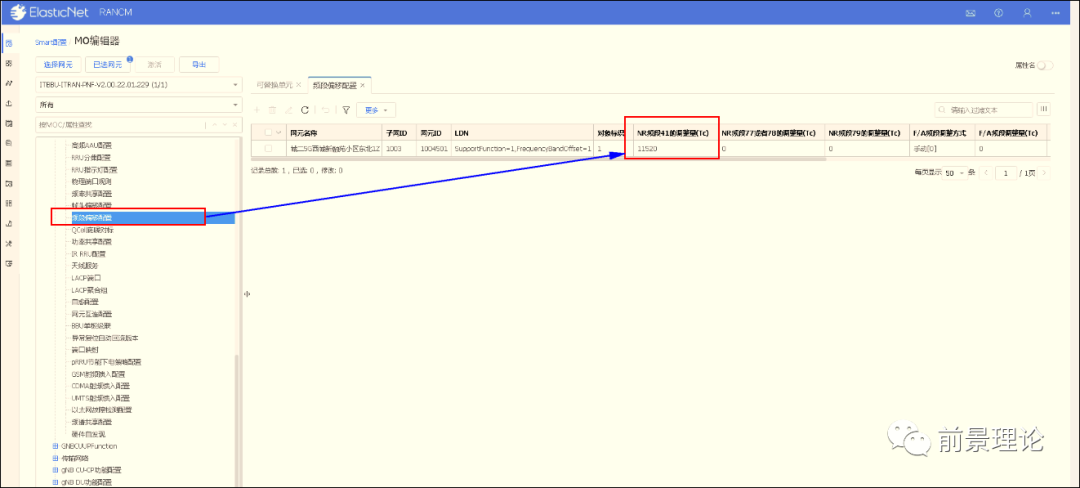Click the 导出 export button
The width and height of the screenshot is (1080, 488).
pyautogui.click(x=199, y=65)
